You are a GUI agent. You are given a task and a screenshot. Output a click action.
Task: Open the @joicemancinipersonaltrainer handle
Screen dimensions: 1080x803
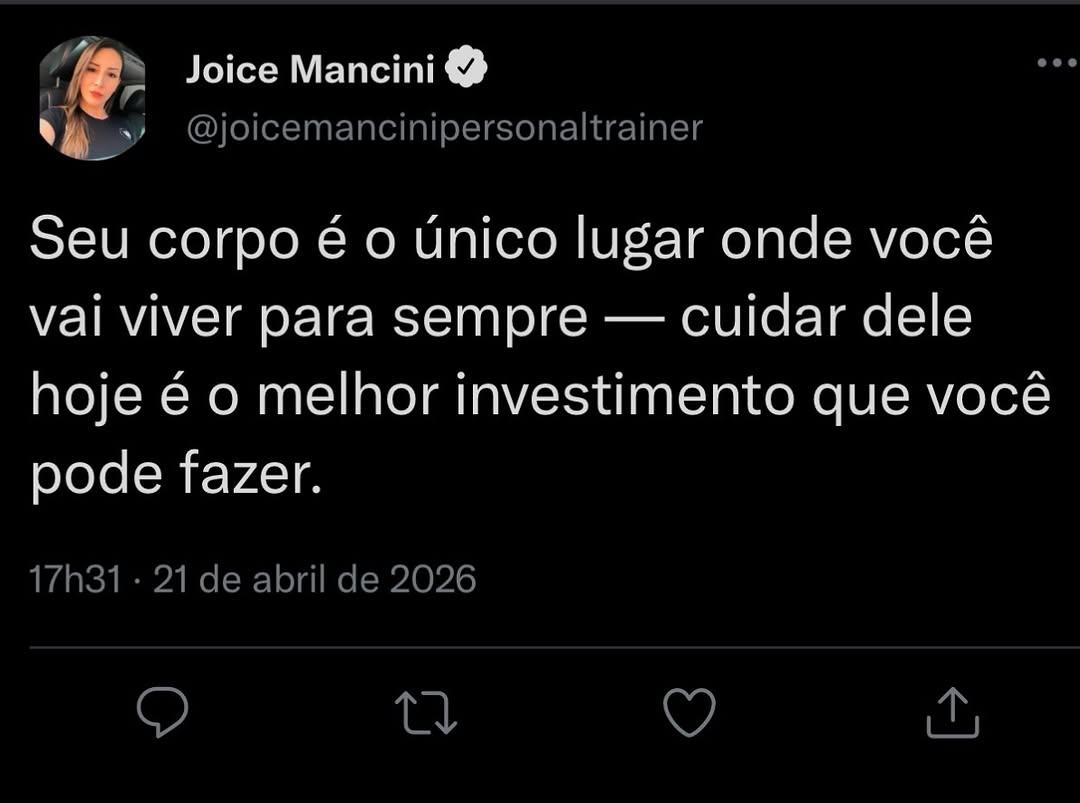click(444, 128)
